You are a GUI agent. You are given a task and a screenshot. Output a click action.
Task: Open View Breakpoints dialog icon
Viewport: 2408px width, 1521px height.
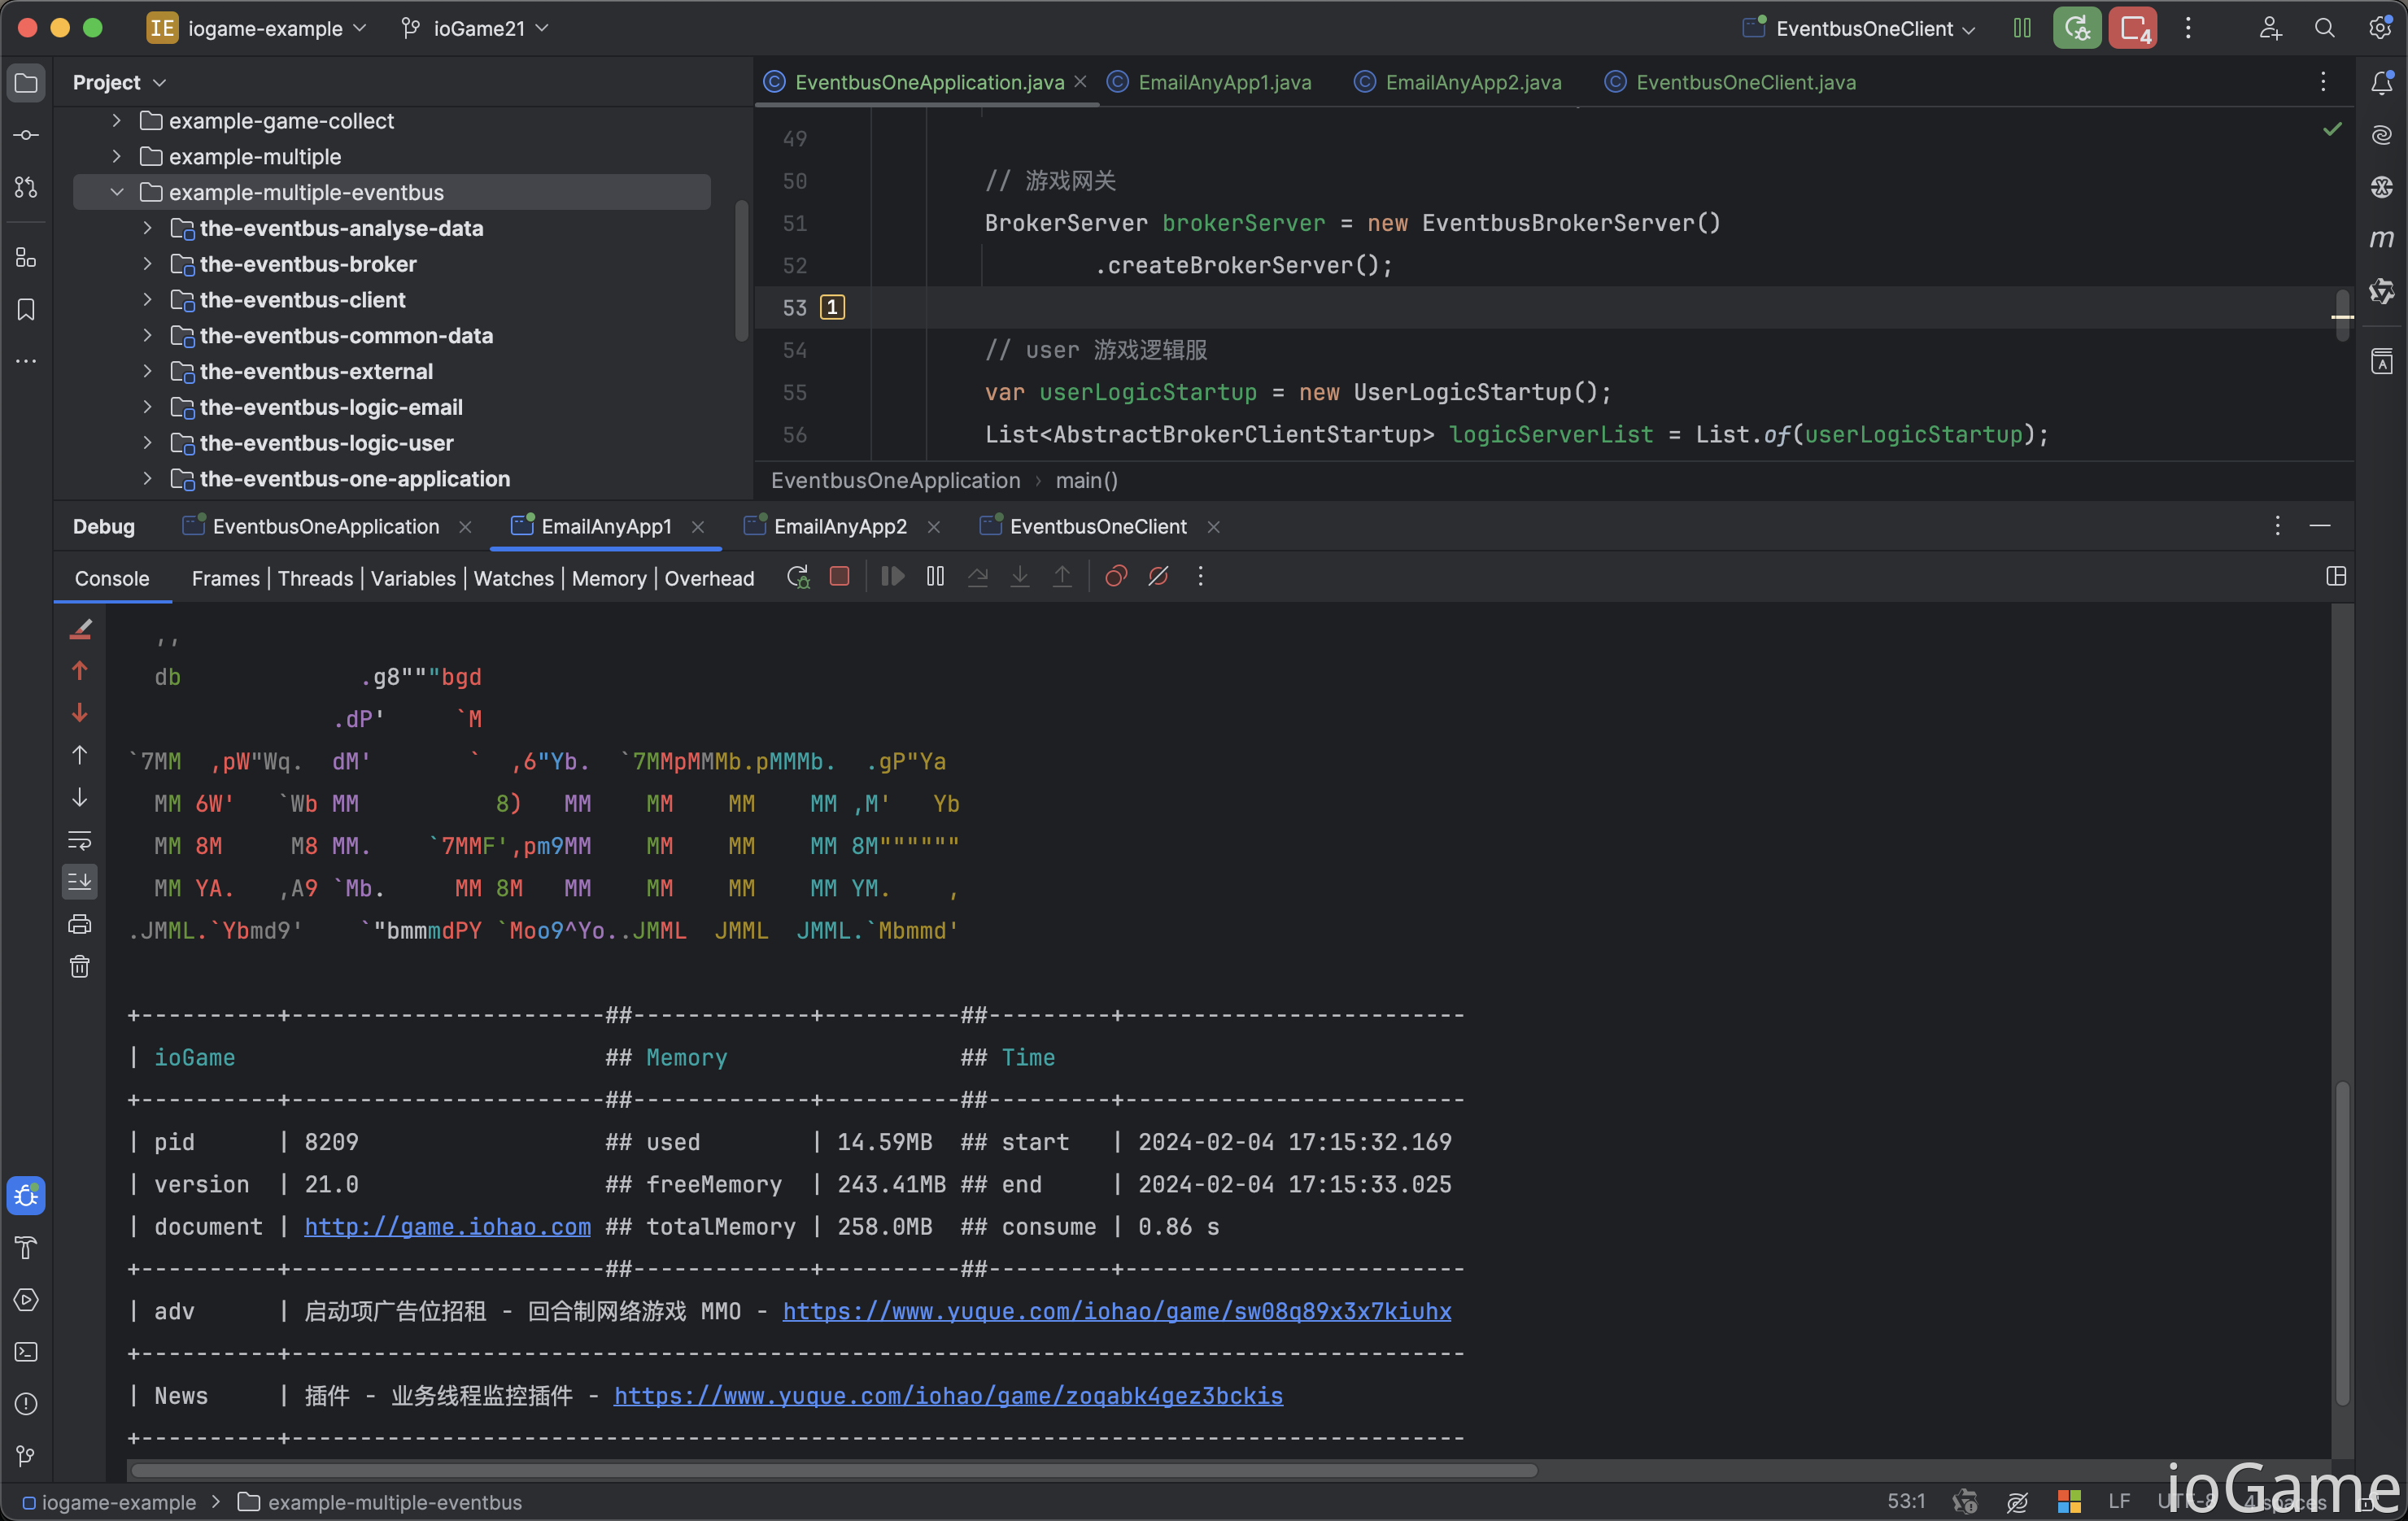point(1116,577)
